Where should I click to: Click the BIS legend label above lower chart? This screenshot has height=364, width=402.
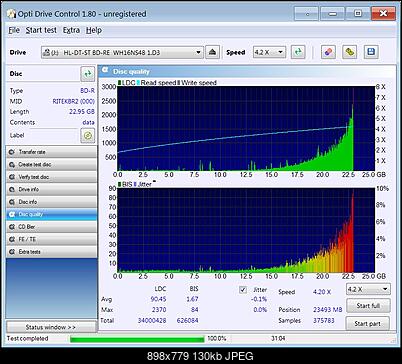pos(127,184)
